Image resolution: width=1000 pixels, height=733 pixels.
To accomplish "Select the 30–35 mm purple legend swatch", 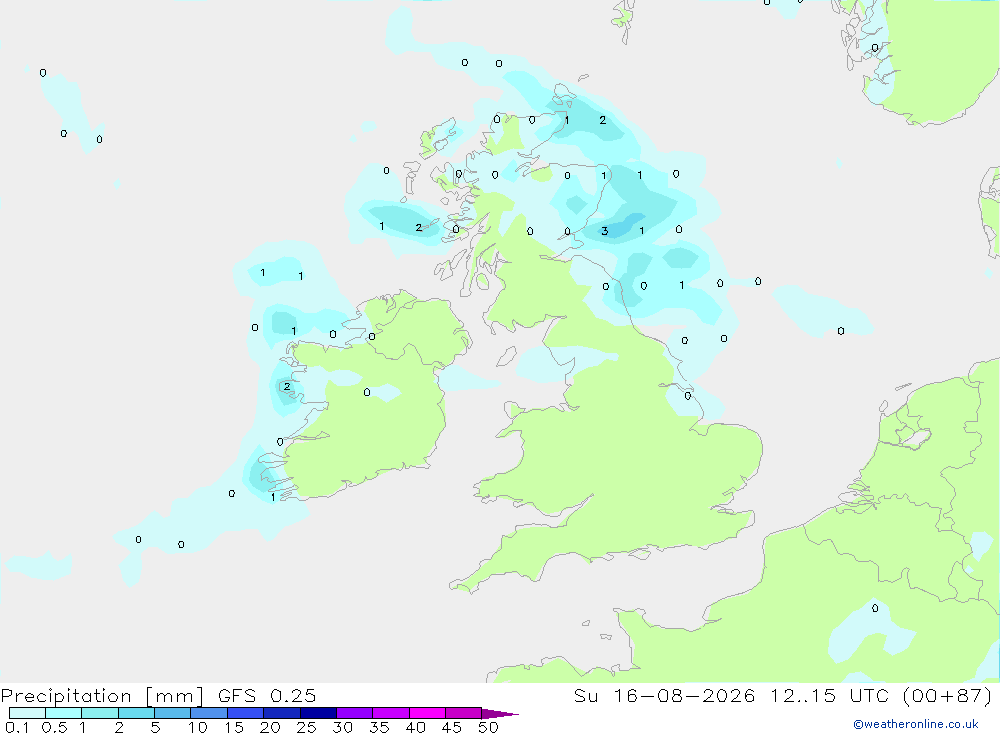I will pos(355,713).
